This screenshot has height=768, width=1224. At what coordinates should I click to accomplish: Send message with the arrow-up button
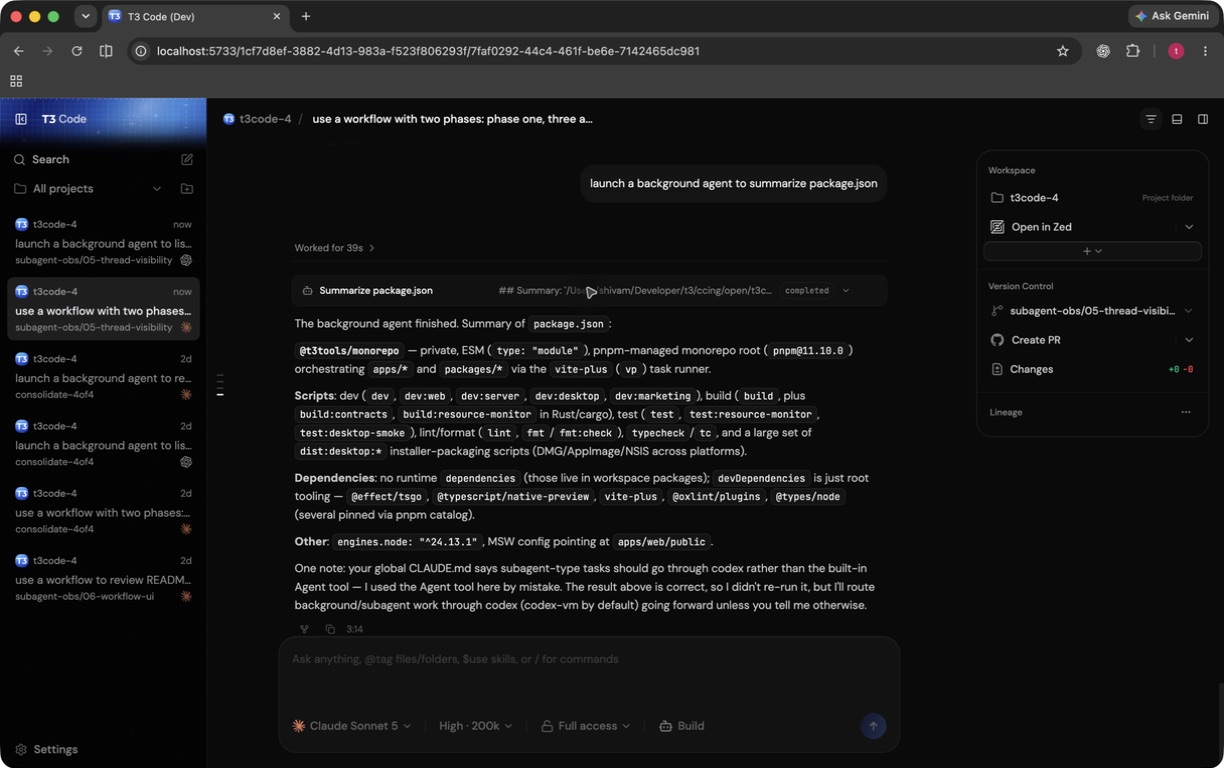tap(873, 726)
